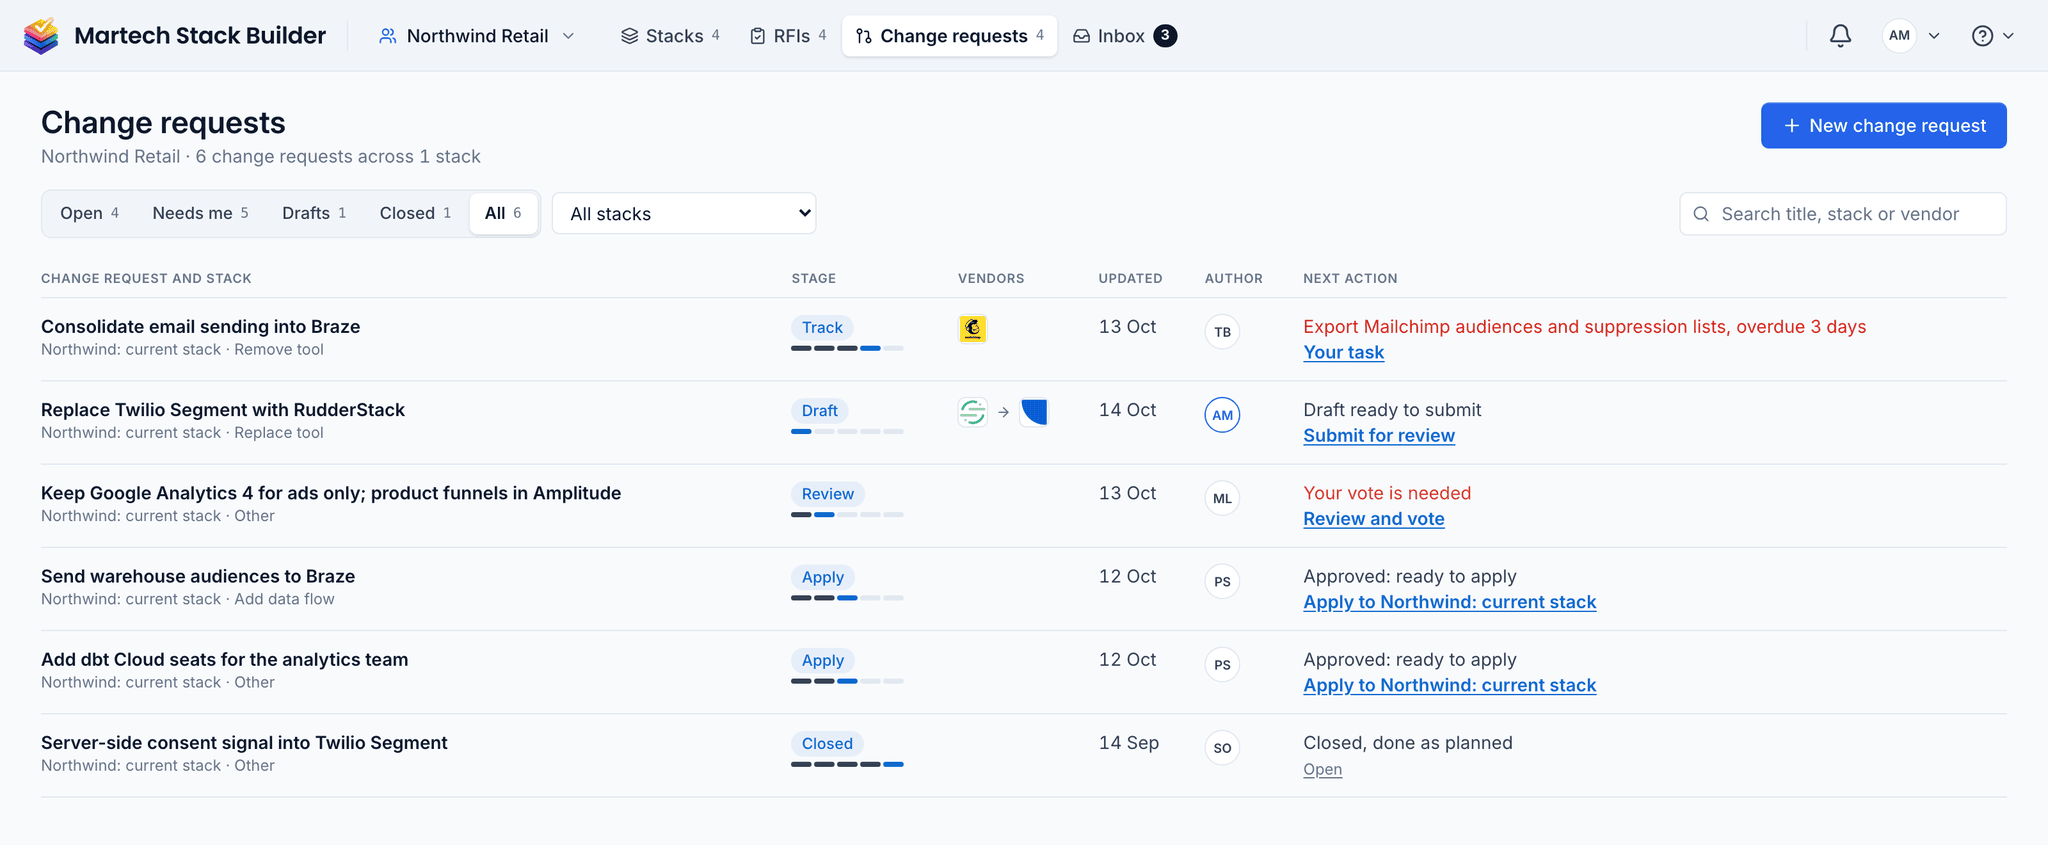Filter by Open change requests
Viewport: 2048px width, 845px height.
[90, 213]
